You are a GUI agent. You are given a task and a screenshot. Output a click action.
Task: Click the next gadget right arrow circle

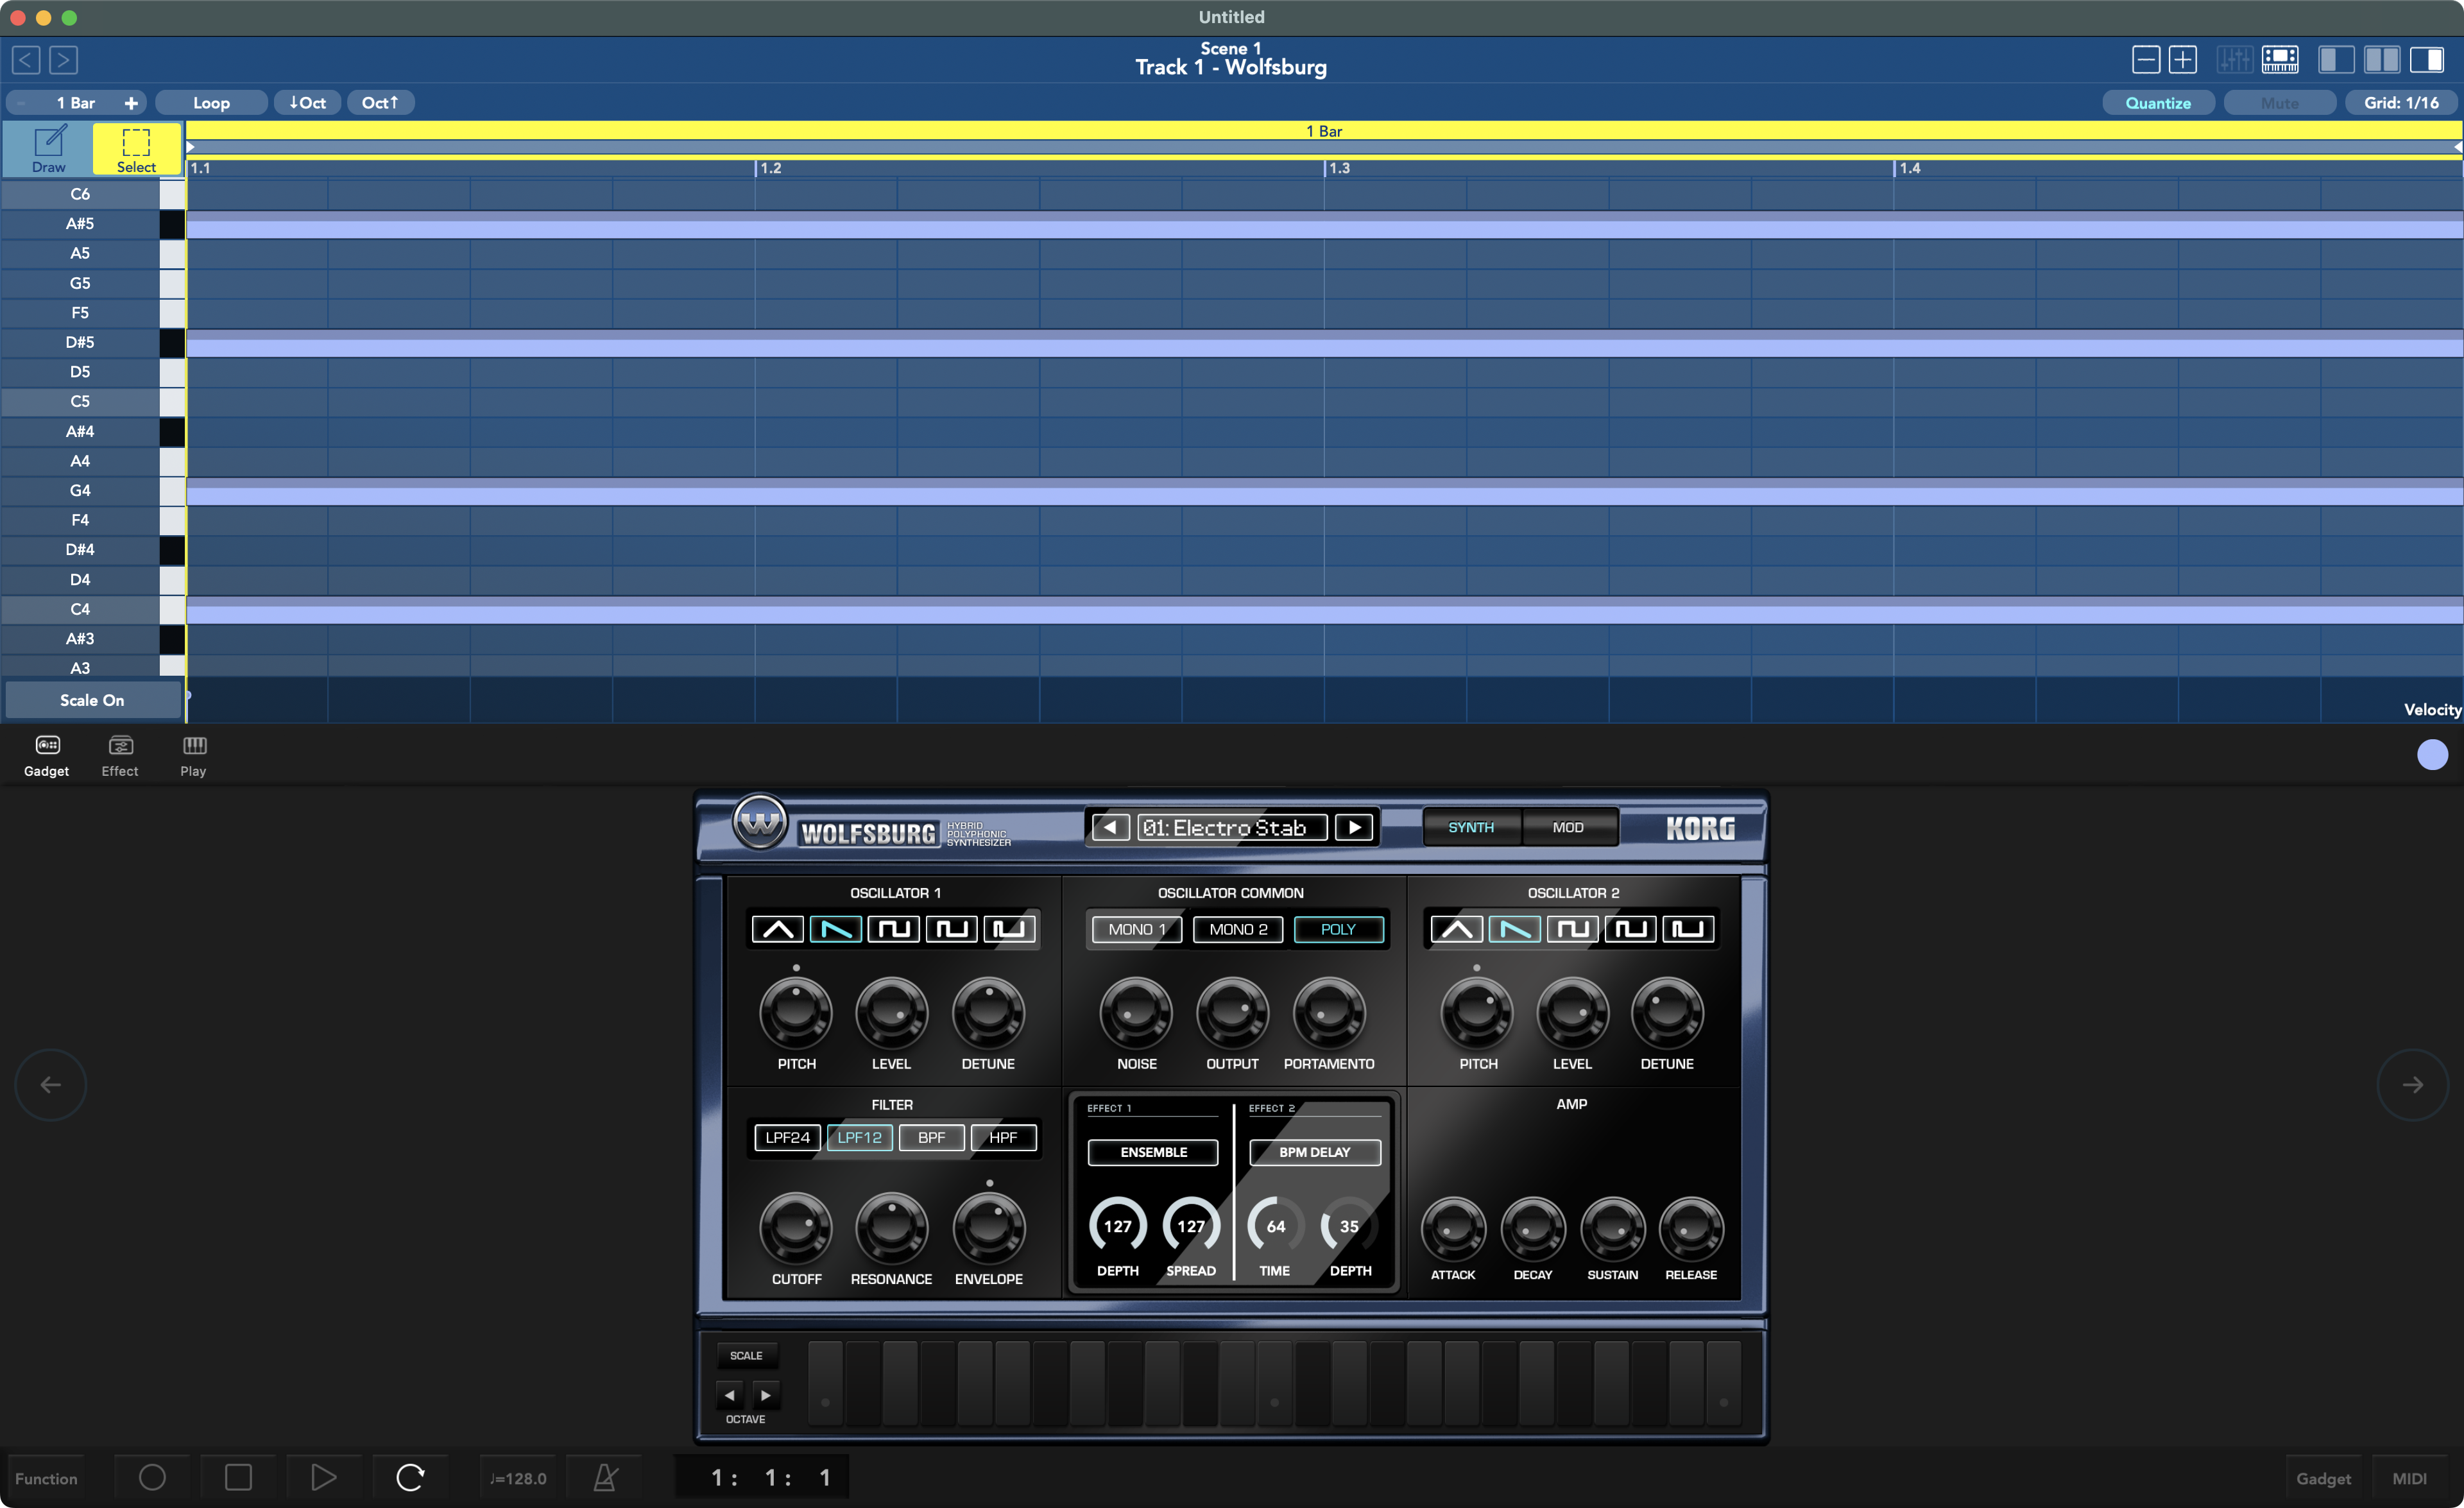[2412, 1084]
